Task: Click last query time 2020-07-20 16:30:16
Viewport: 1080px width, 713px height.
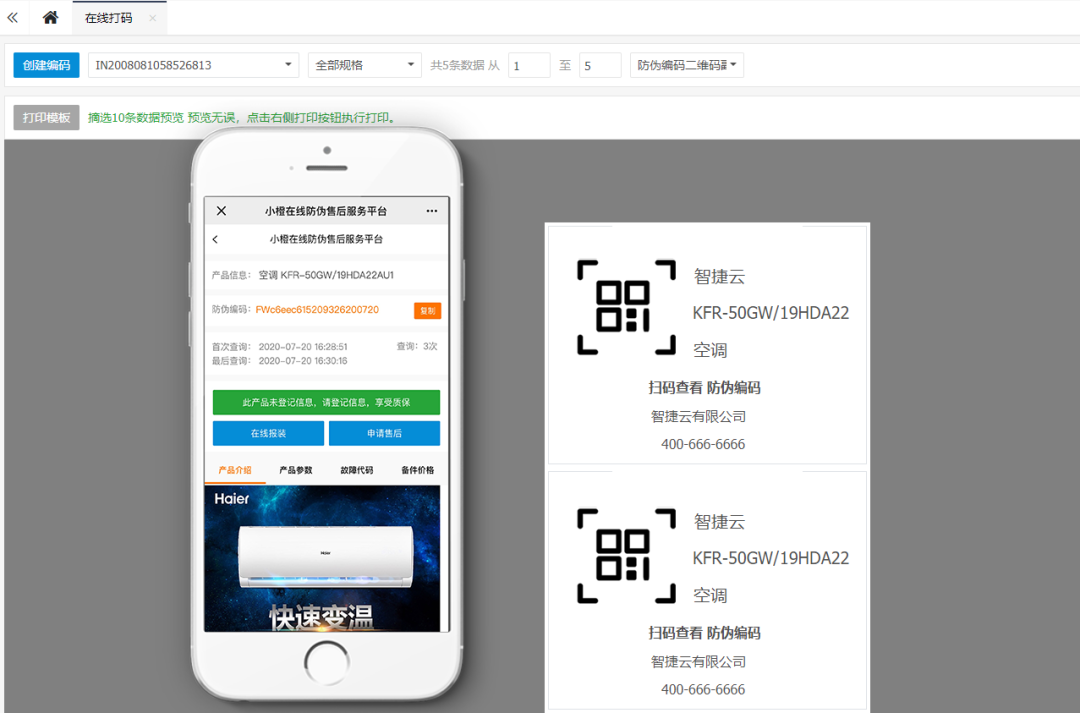Action: click(303, 361)
